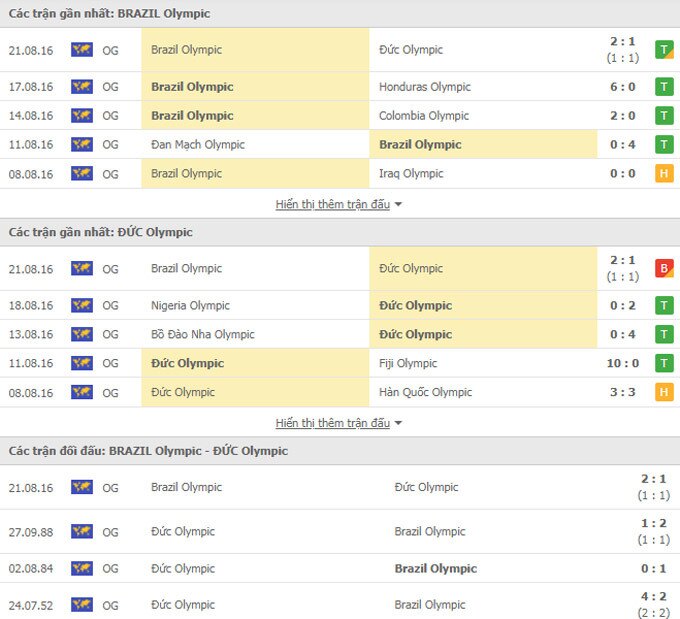Screen dimensions: 680x619
Task: Open the Fiji Olympic team link
Action: 408,363
